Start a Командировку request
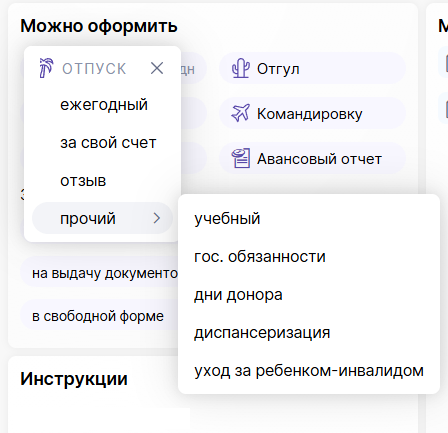The width and height of the screenshot is (448, 433). tap(312, 113)
